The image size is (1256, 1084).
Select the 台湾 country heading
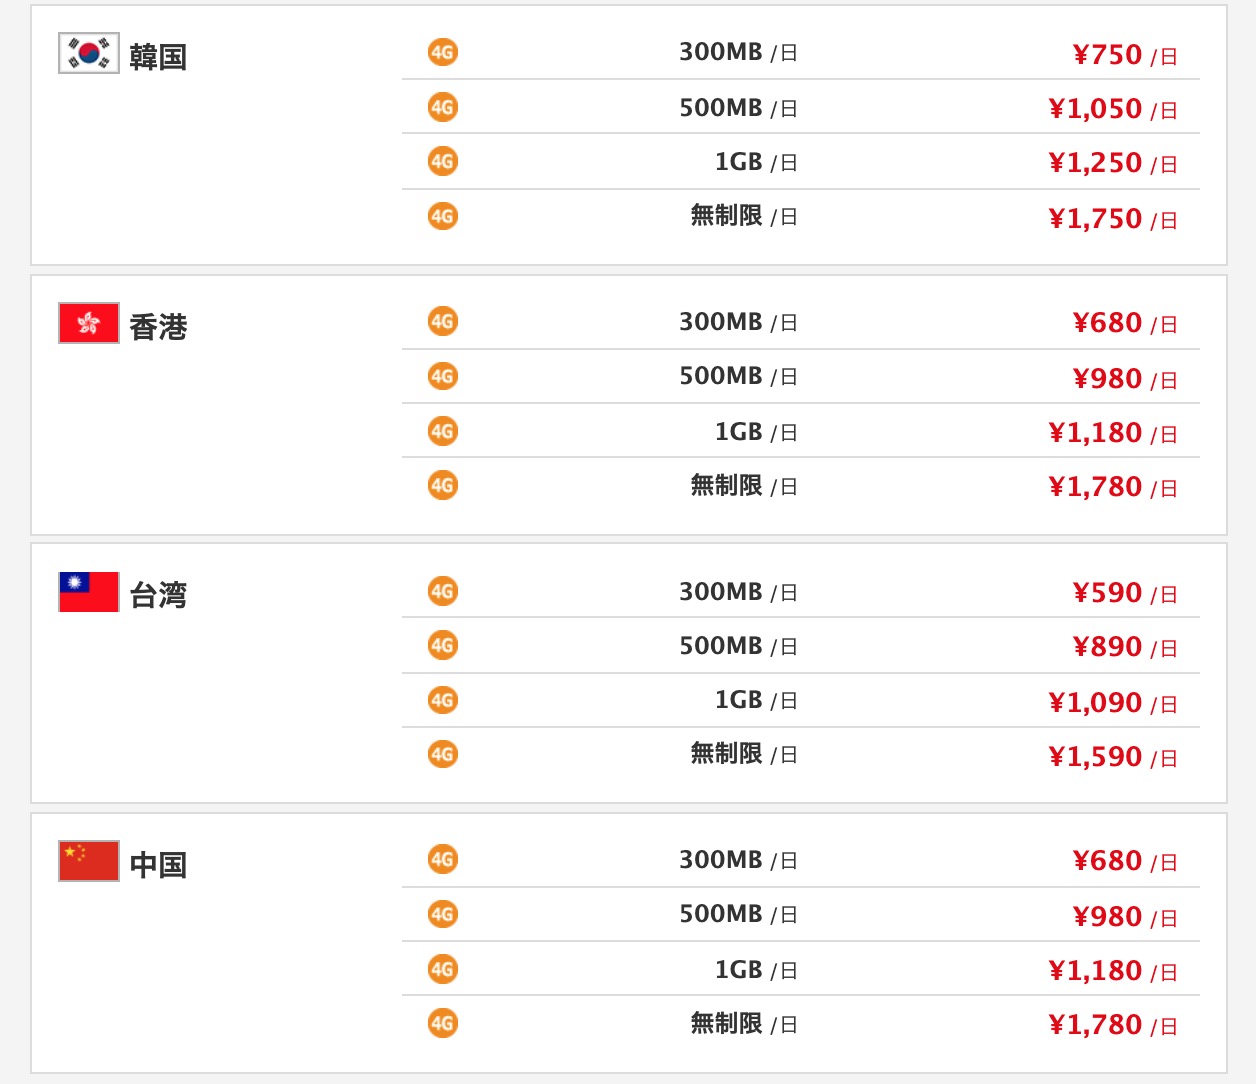point(158,595)
